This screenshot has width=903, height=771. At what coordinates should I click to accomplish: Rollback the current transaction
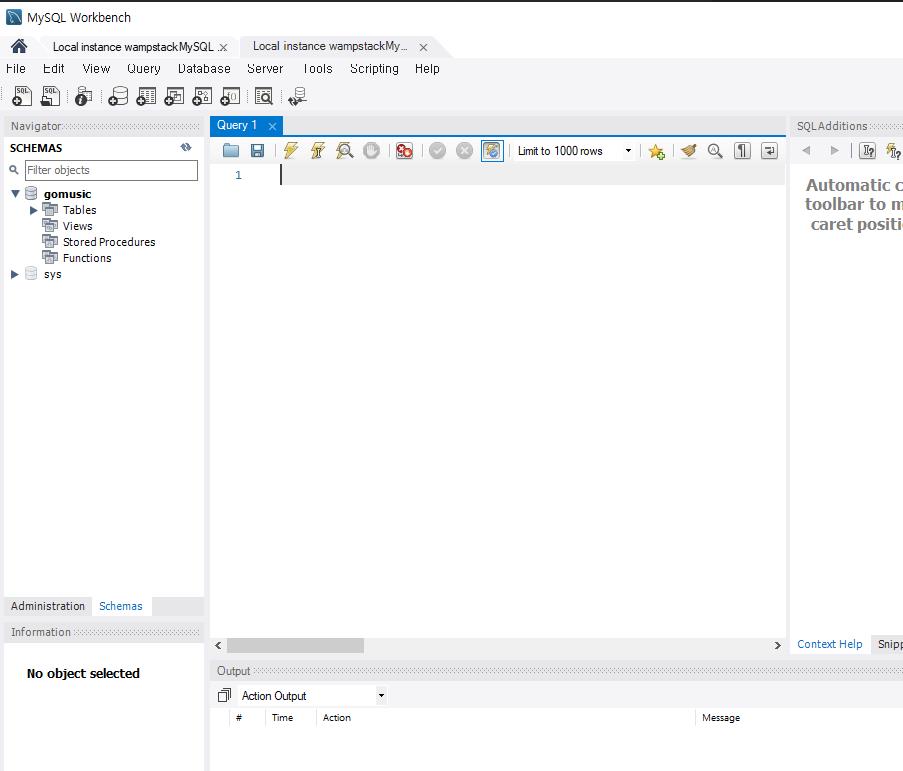pyautogui.click(x=464, y=151)
